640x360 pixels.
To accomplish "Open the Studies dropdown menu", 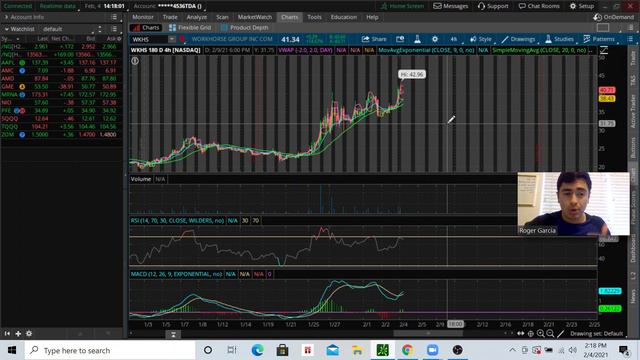I will 560,39.
